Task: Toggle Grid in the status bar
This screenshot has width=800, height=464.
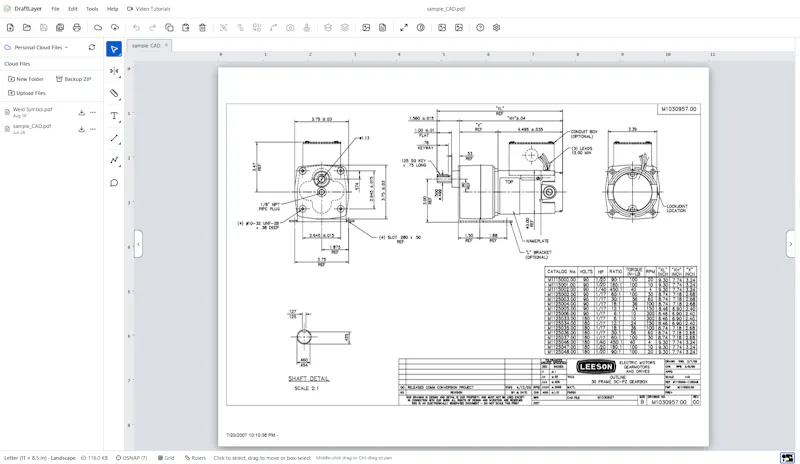Action: pos(166,458)
